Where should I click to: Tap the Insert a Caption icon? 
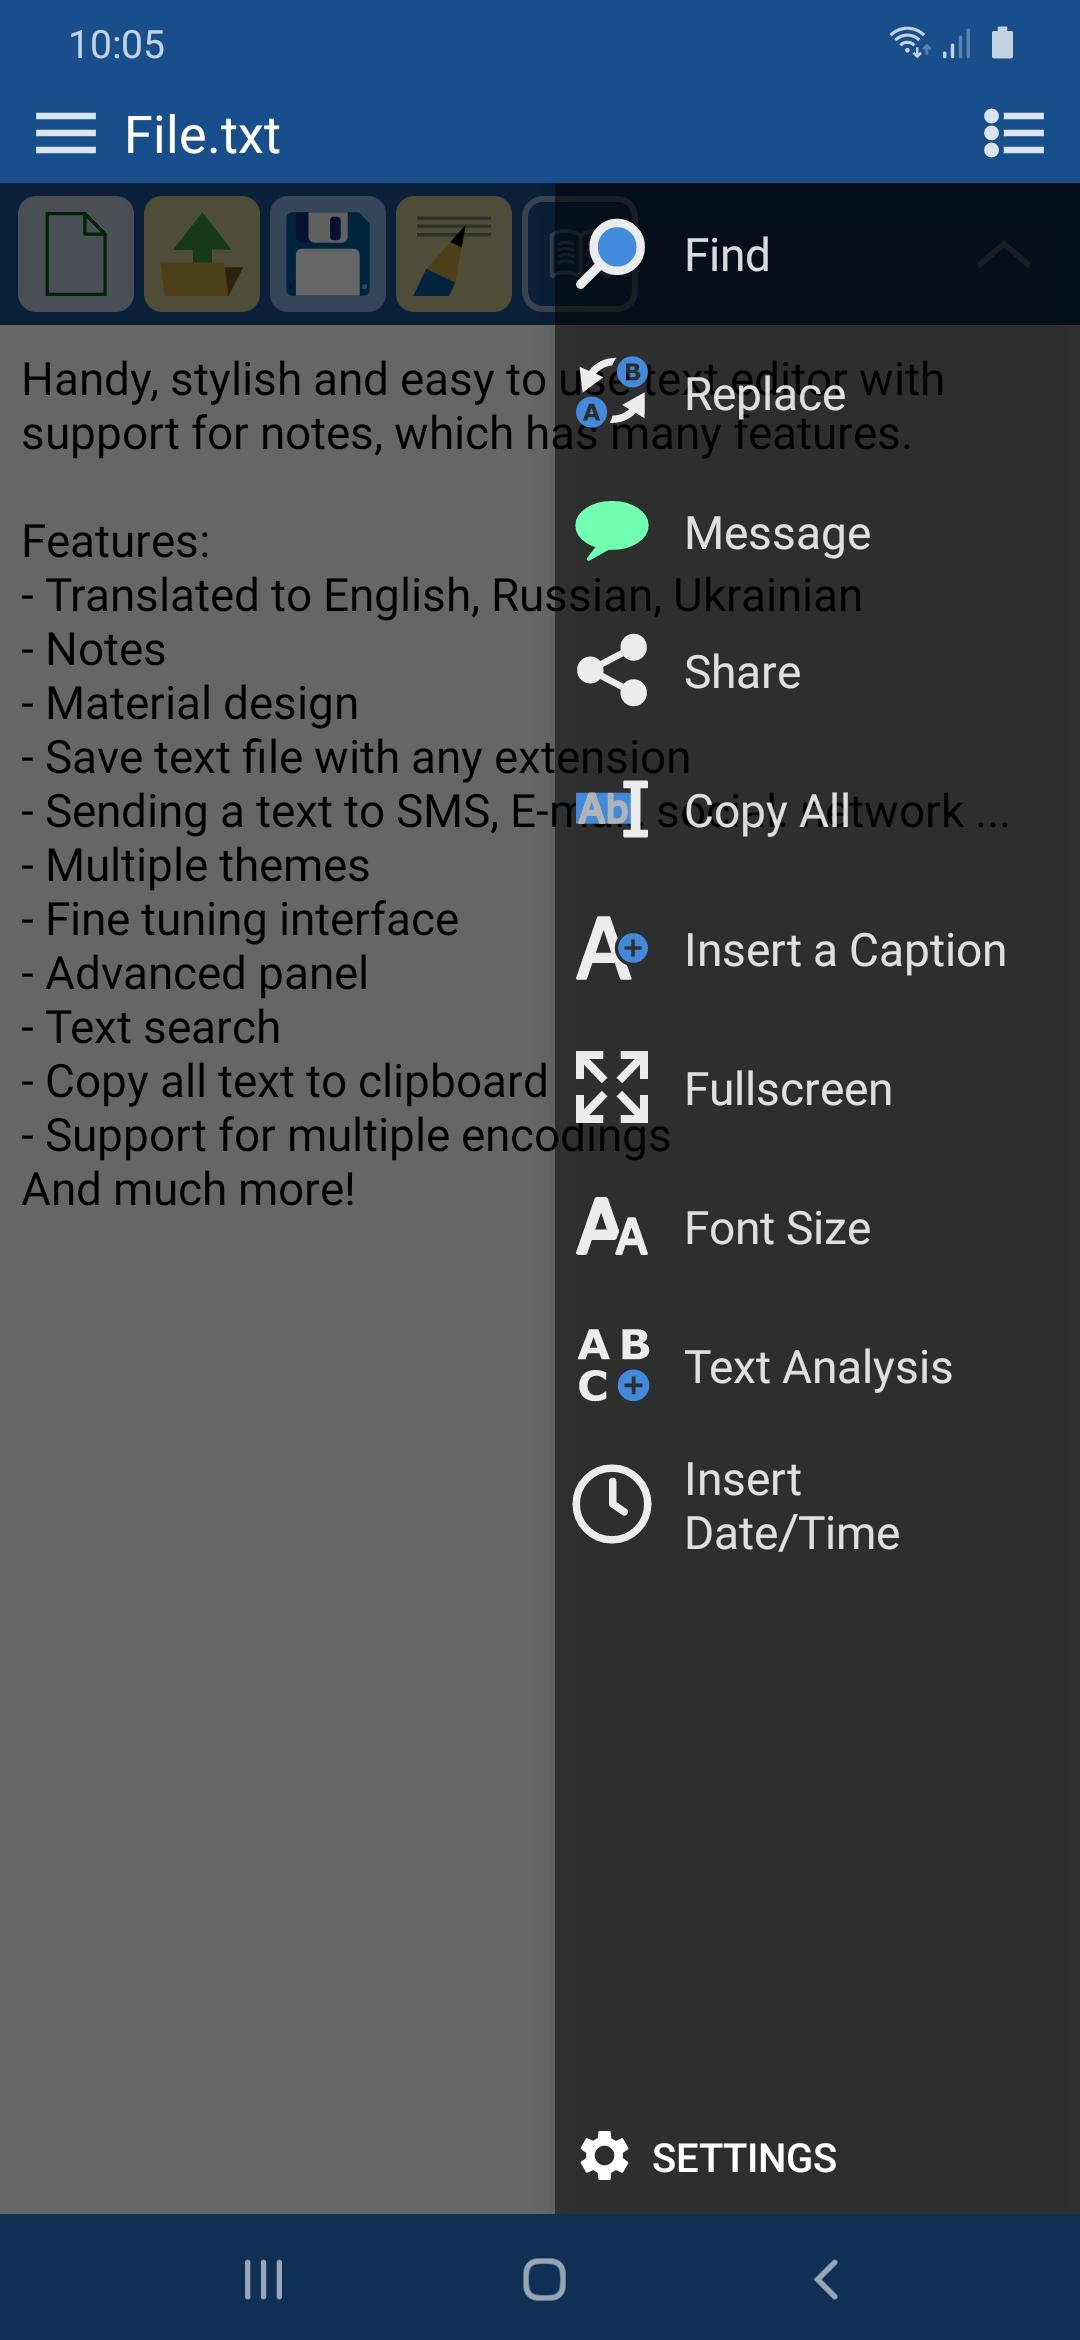point(612,948)
